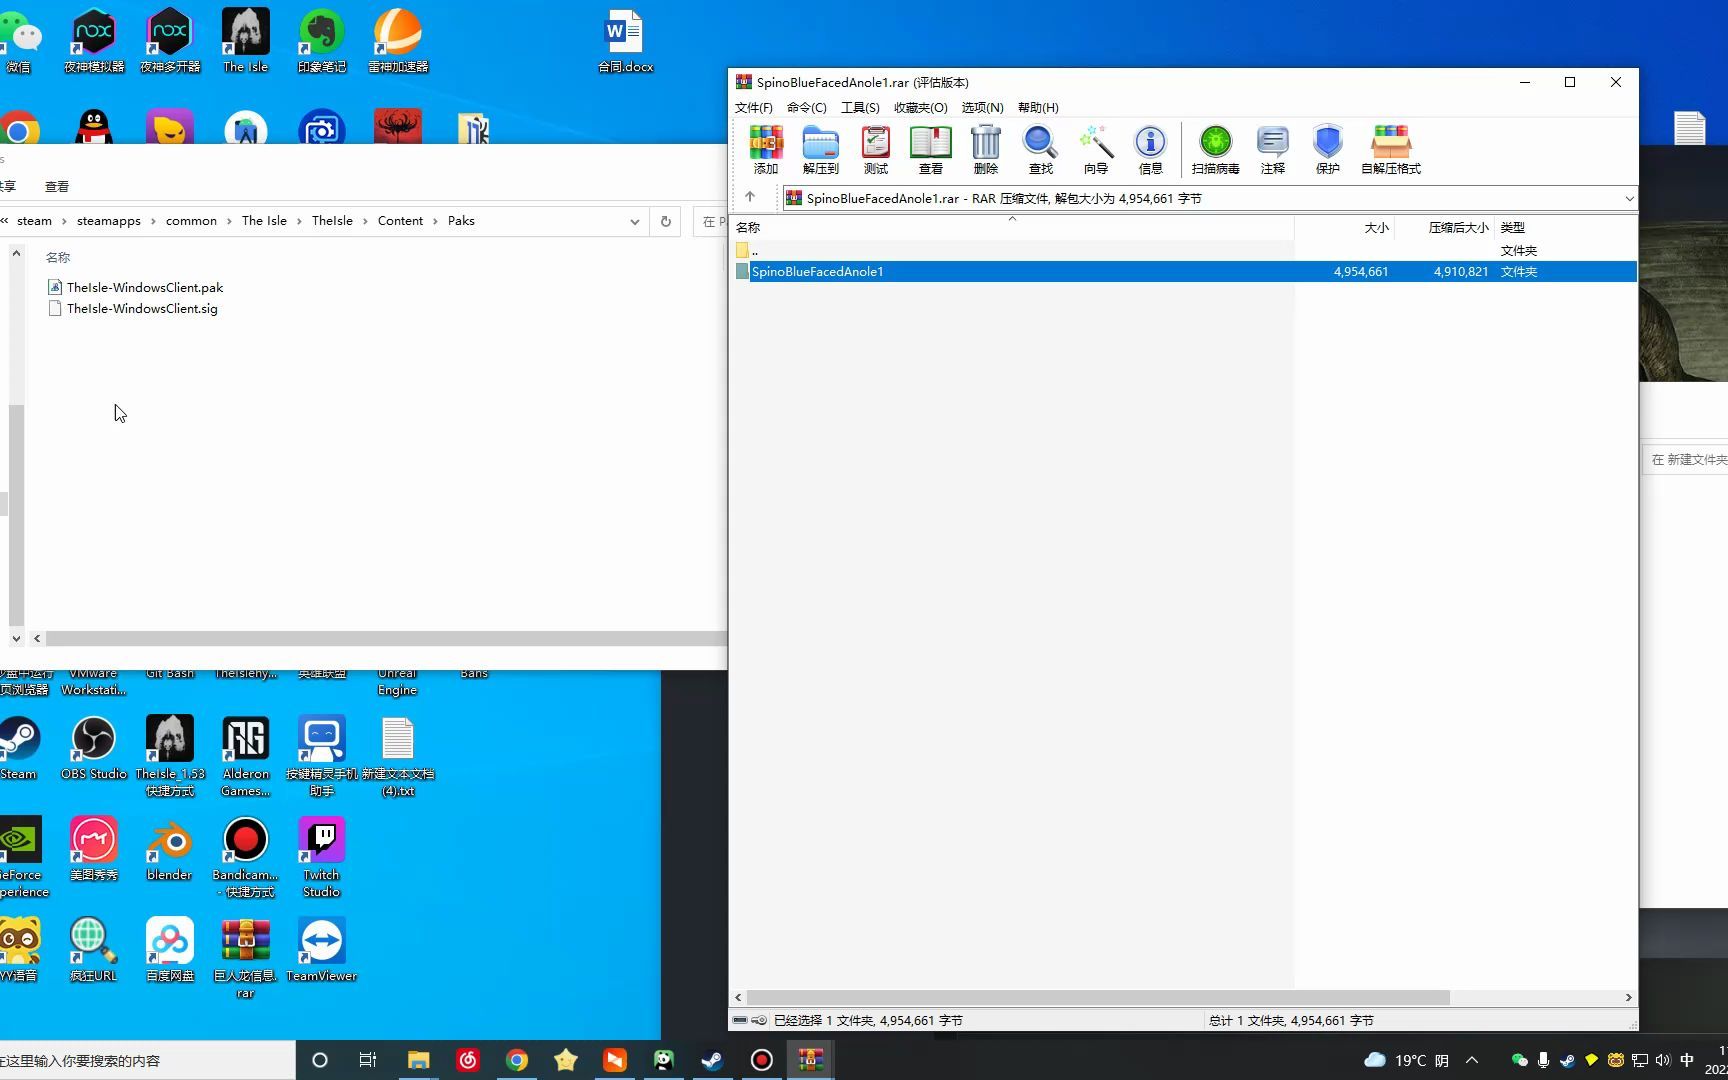
Task: Click Explorer search box next to refresh
Action: pos(711,221)
